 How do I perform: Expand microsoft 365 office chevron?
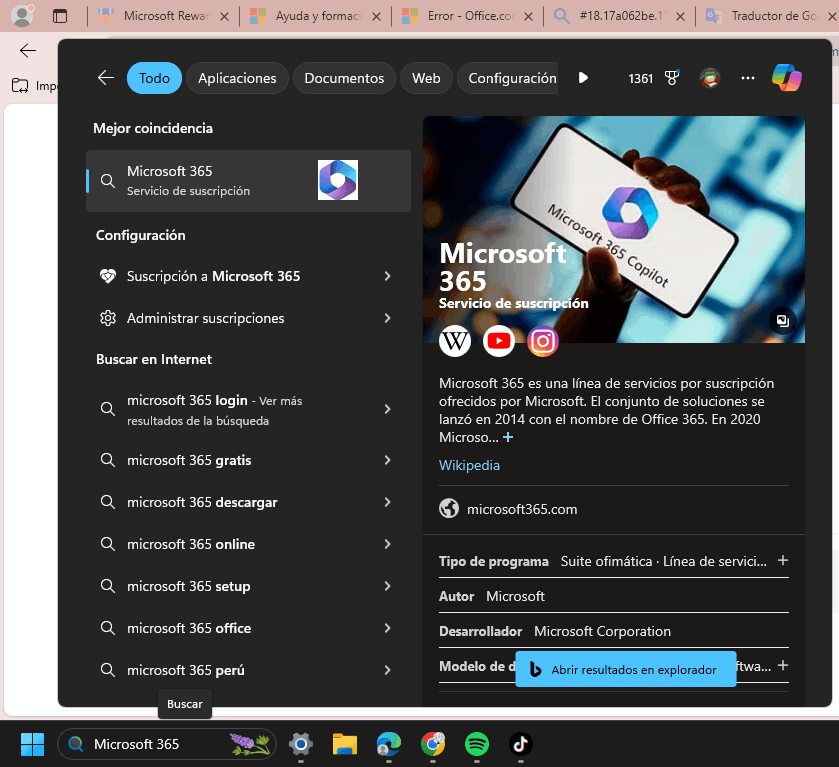tap(387, 628)
